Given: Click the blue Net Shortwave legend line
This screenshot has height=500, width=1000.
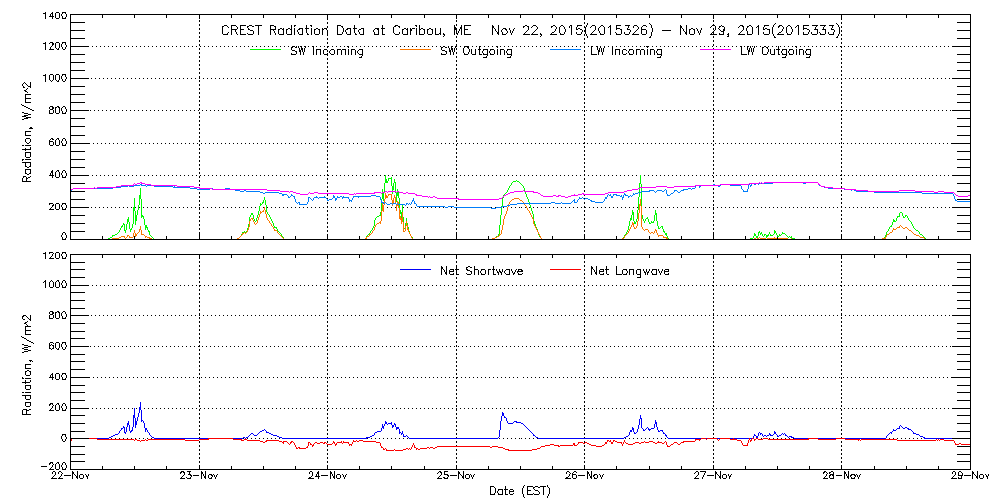Looking at the screenshot, I should (x=415, y=271).
